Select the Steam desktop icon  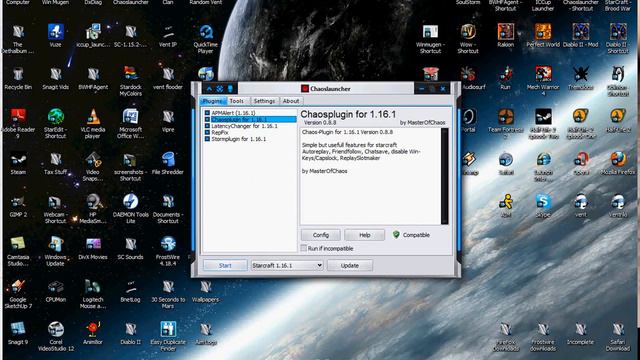click(18, 163)
